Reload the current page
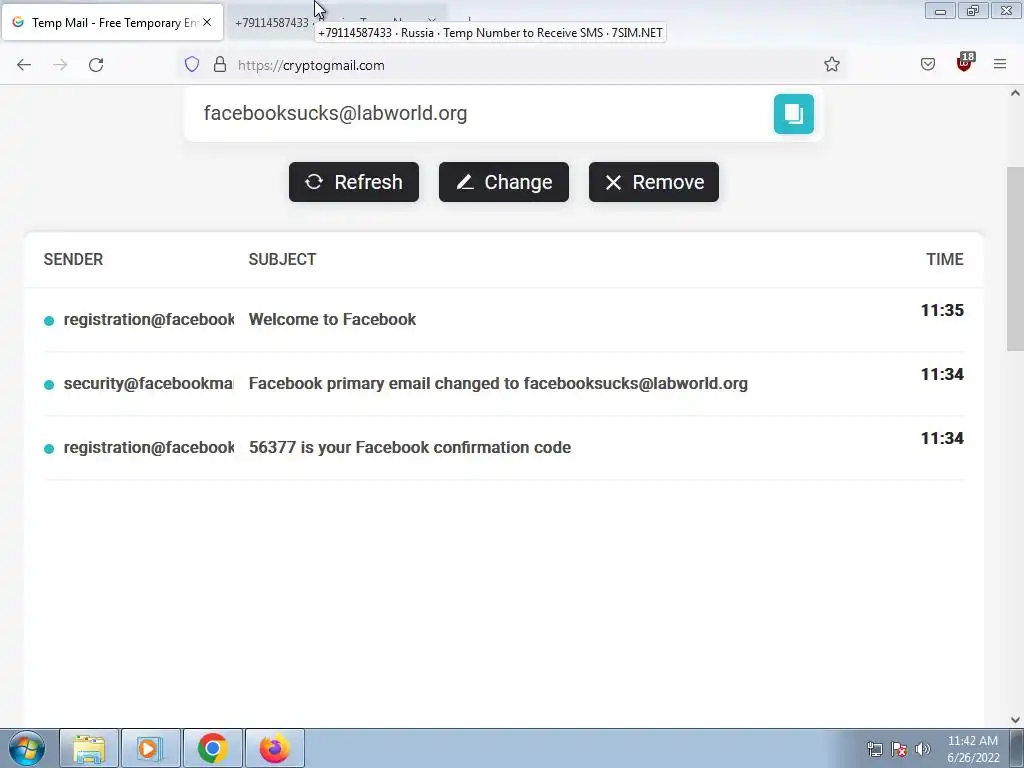 [96, 65]
